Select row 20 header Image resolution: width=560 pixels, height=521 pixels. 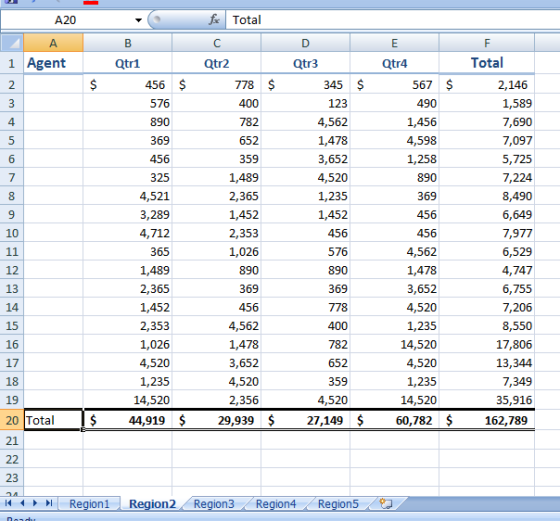(12, 420)
